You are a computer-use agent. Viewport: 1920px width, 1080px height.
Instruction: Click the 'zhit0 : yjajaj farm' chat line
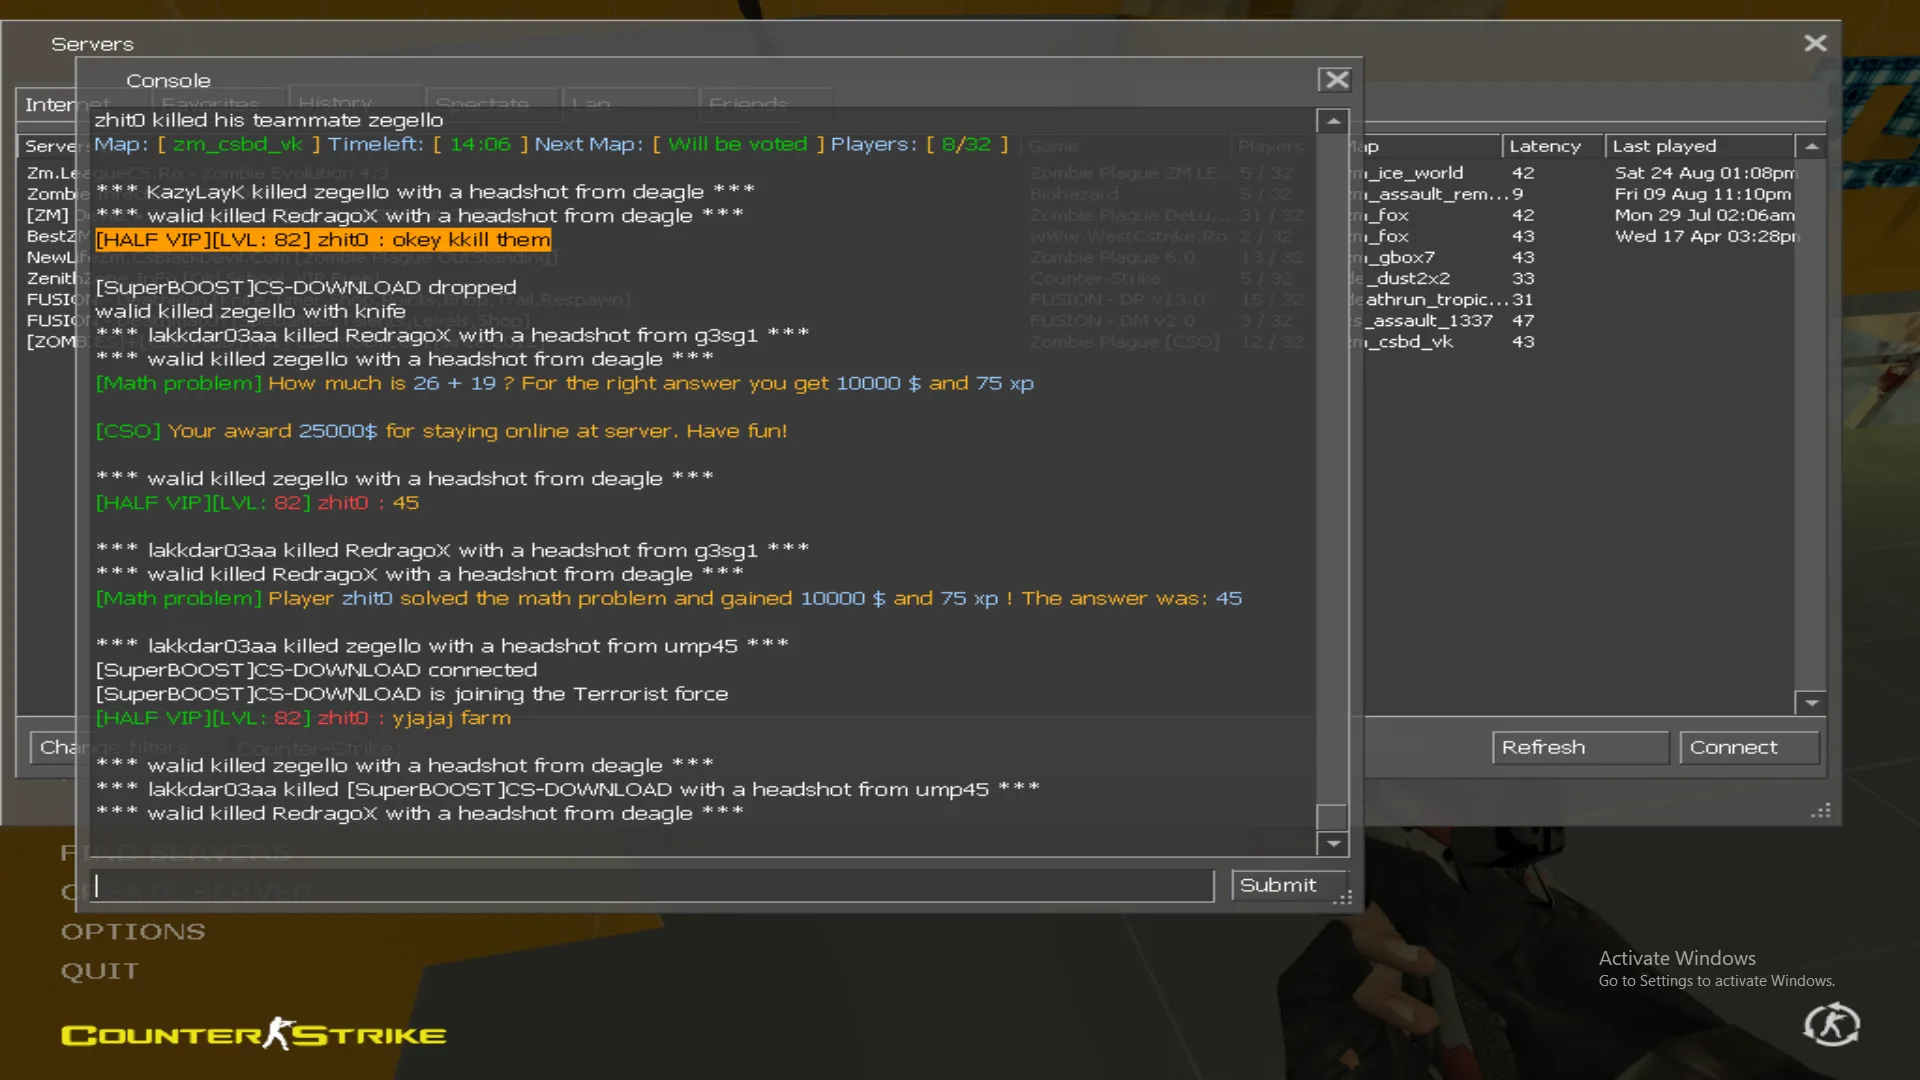(x=303, y=718)
